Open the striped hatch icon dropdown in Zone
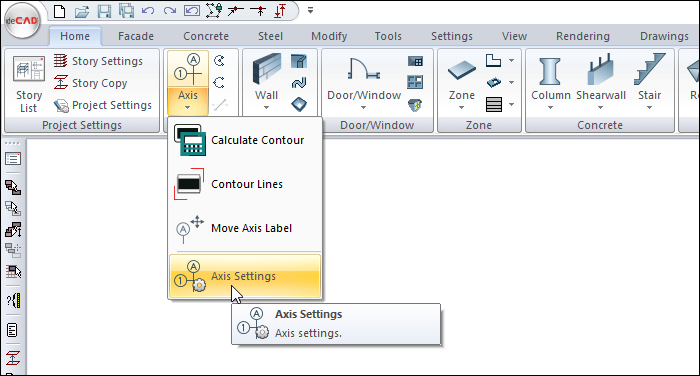 click(x=511, y=104)
